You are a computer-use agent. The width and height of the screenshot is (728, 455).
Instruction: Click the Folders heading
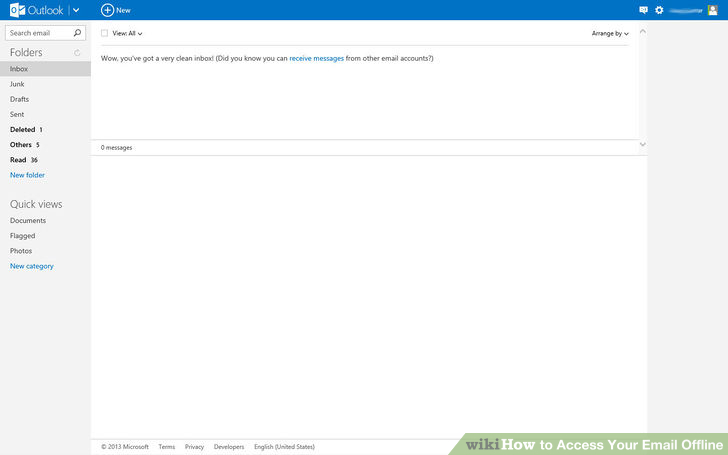[26, 52]
